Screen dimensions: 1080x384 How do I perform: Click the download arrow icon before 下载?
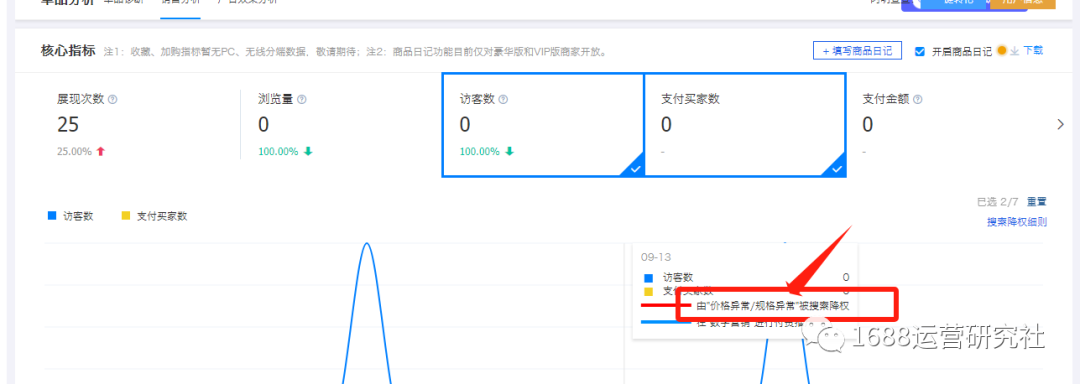tap(1014, 51)
